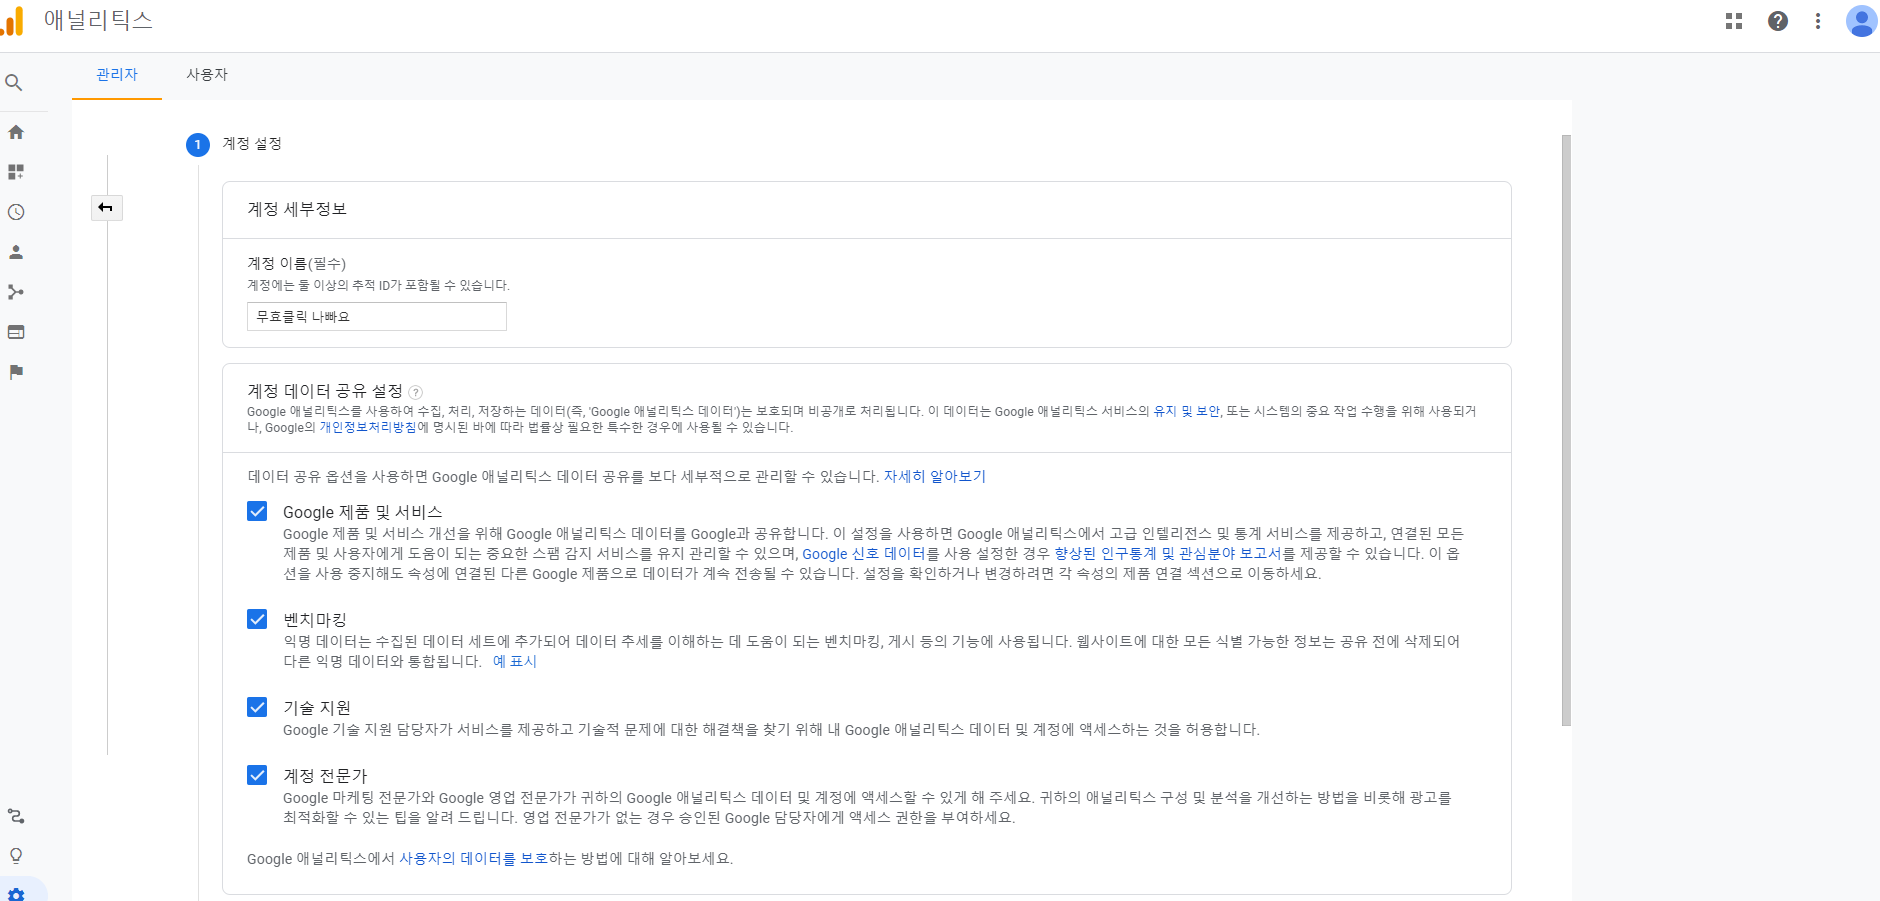The height and width of the screenshot is (901, 1880).
Task: Open Admin gear icon in sidebar
Action: pos(16,893)
